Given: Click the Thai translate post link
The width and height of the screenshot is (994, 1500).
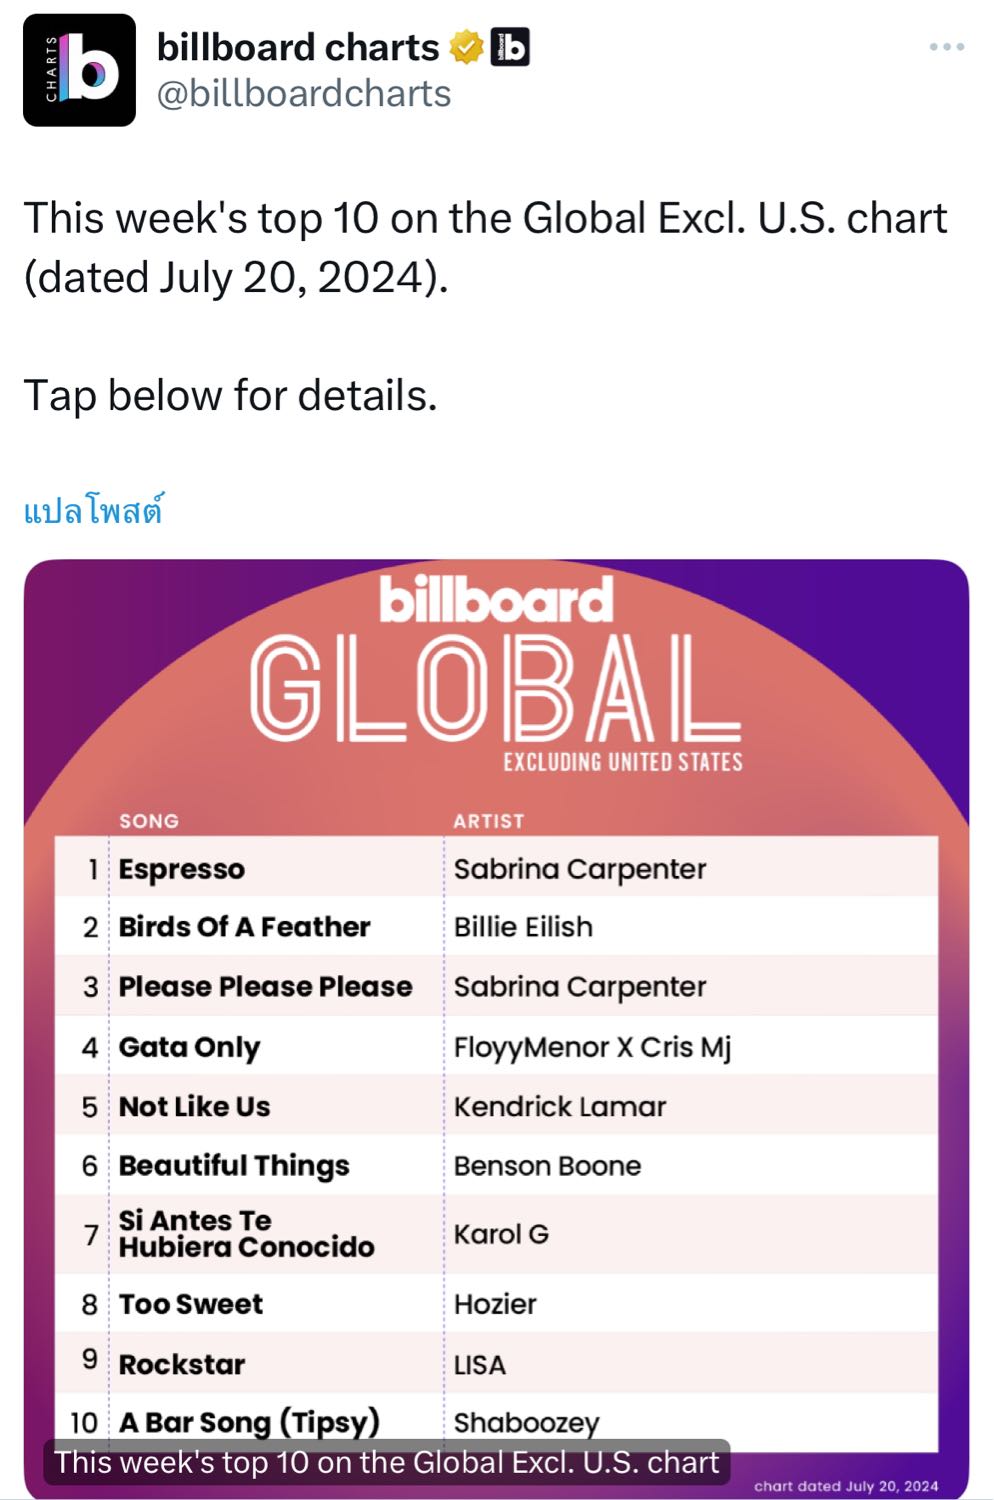Looking at the screenshot, I should [93, 511].
